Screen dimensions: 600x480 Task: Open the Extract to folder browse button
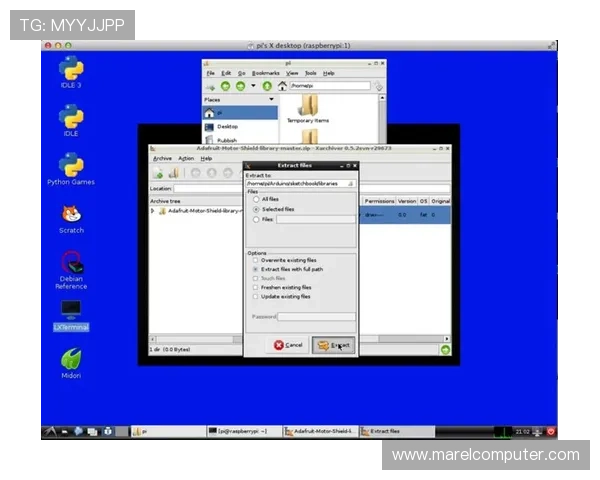[x=350, y=184]
